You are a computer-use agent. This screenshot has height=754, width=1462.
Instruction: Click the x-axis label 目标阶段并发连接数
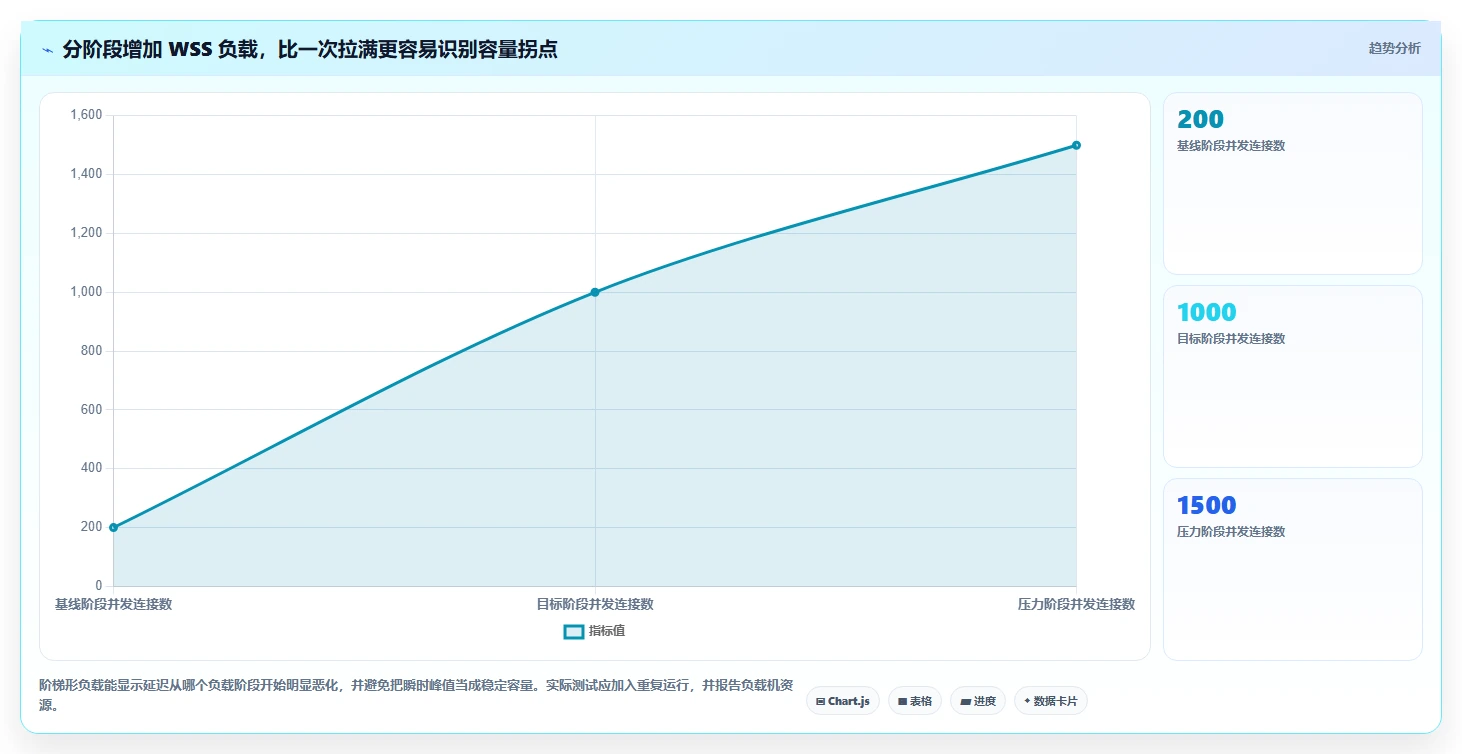pos(595,604)
